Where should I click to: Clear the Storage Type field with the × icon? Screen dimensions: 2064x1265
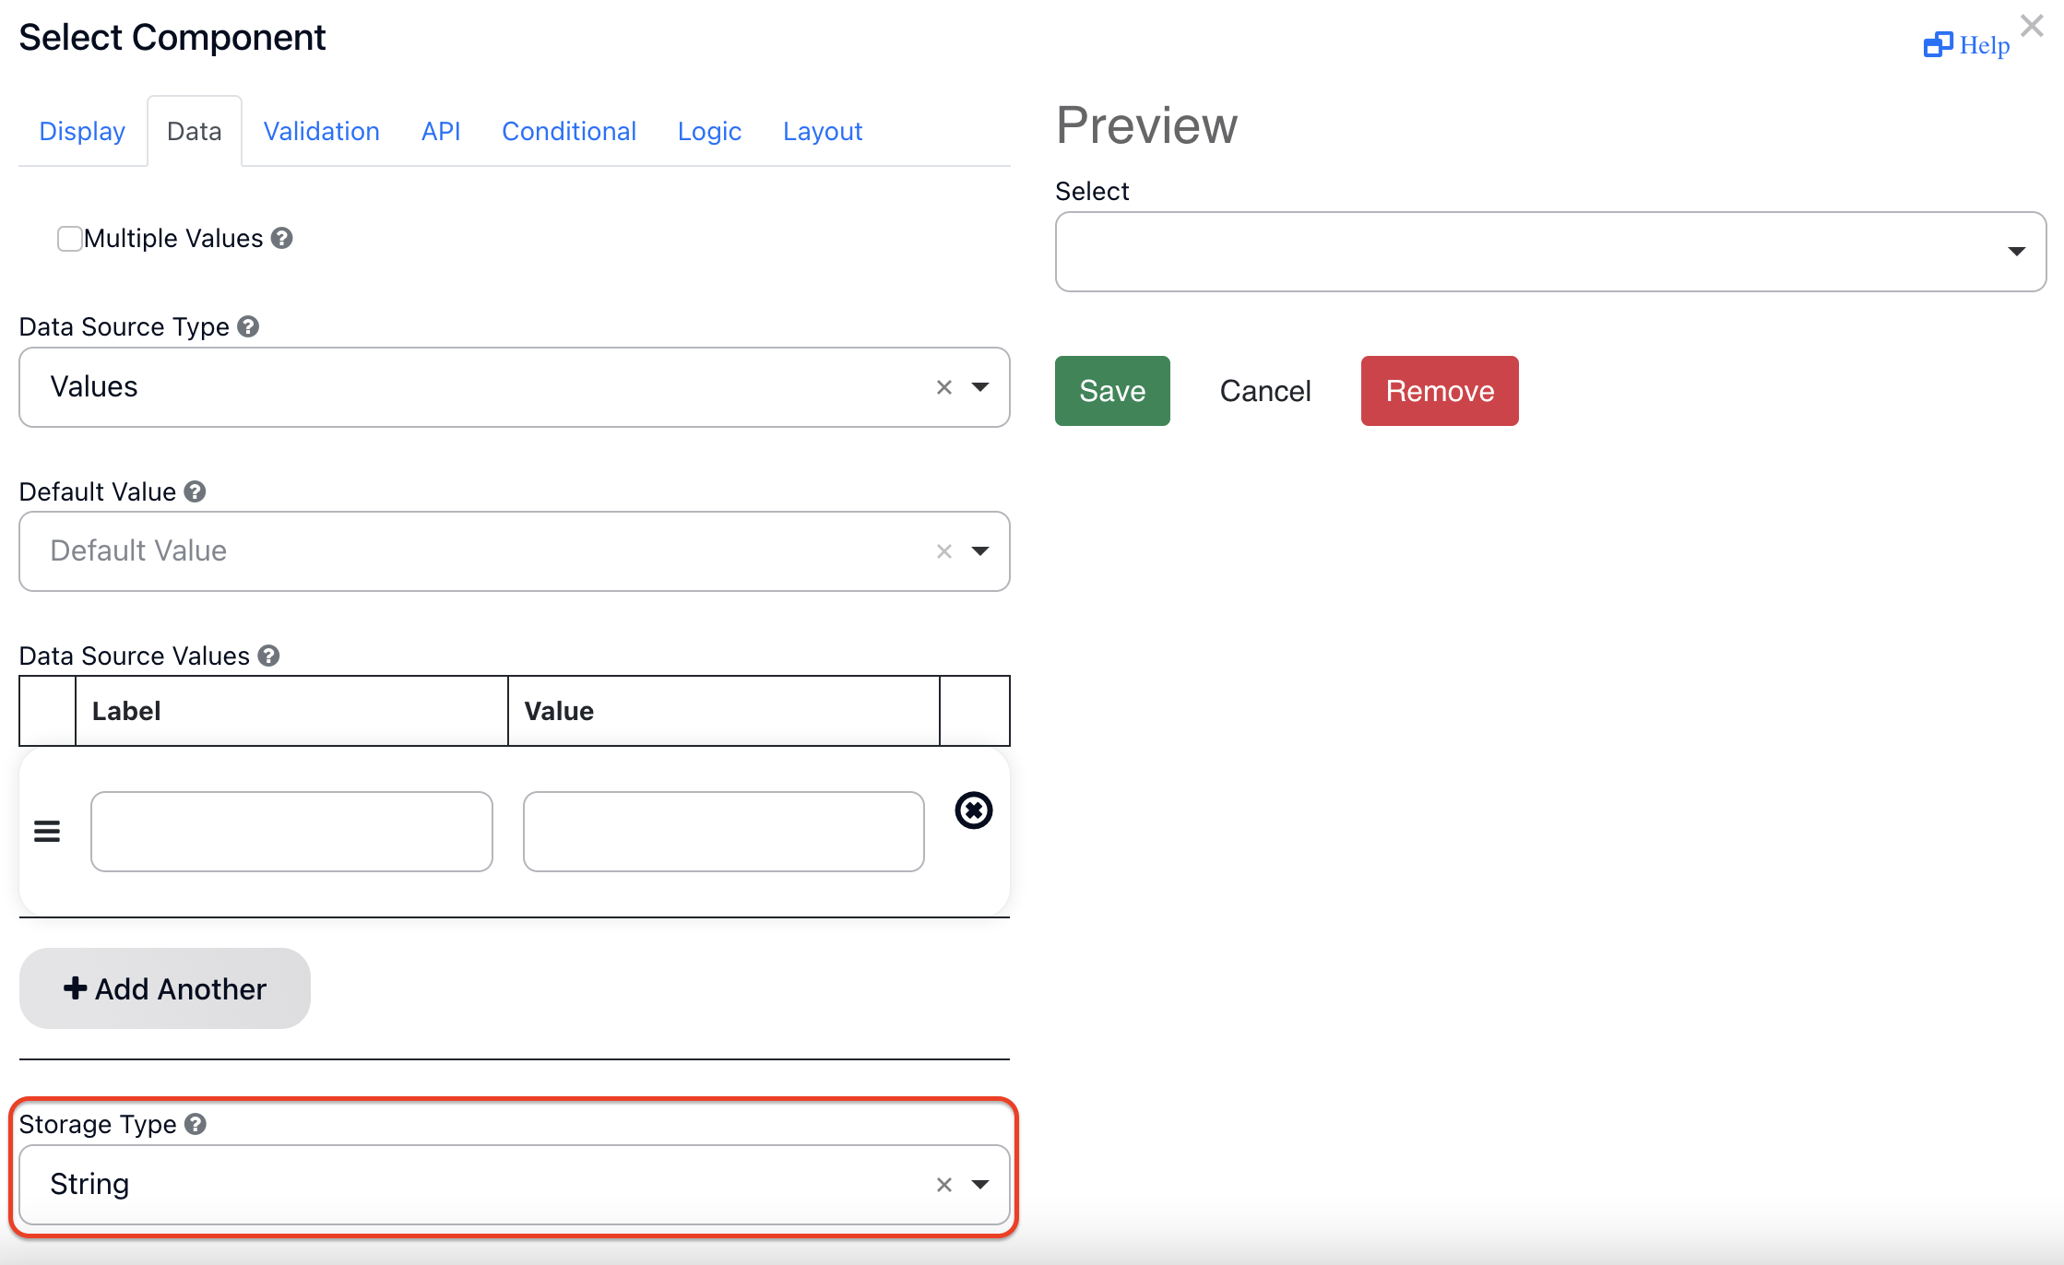942,1184
